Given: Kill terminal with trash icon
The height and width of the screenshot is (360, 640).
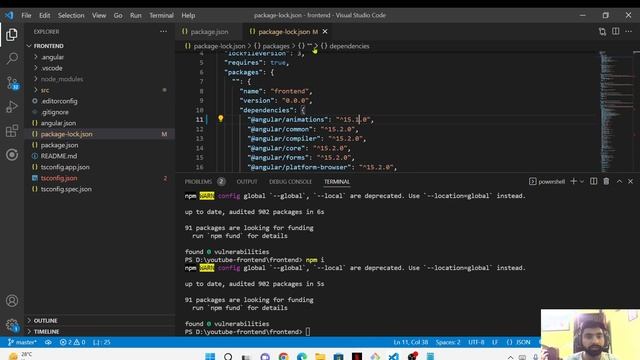Looking at the screenshot, I should tap(607, 181).
